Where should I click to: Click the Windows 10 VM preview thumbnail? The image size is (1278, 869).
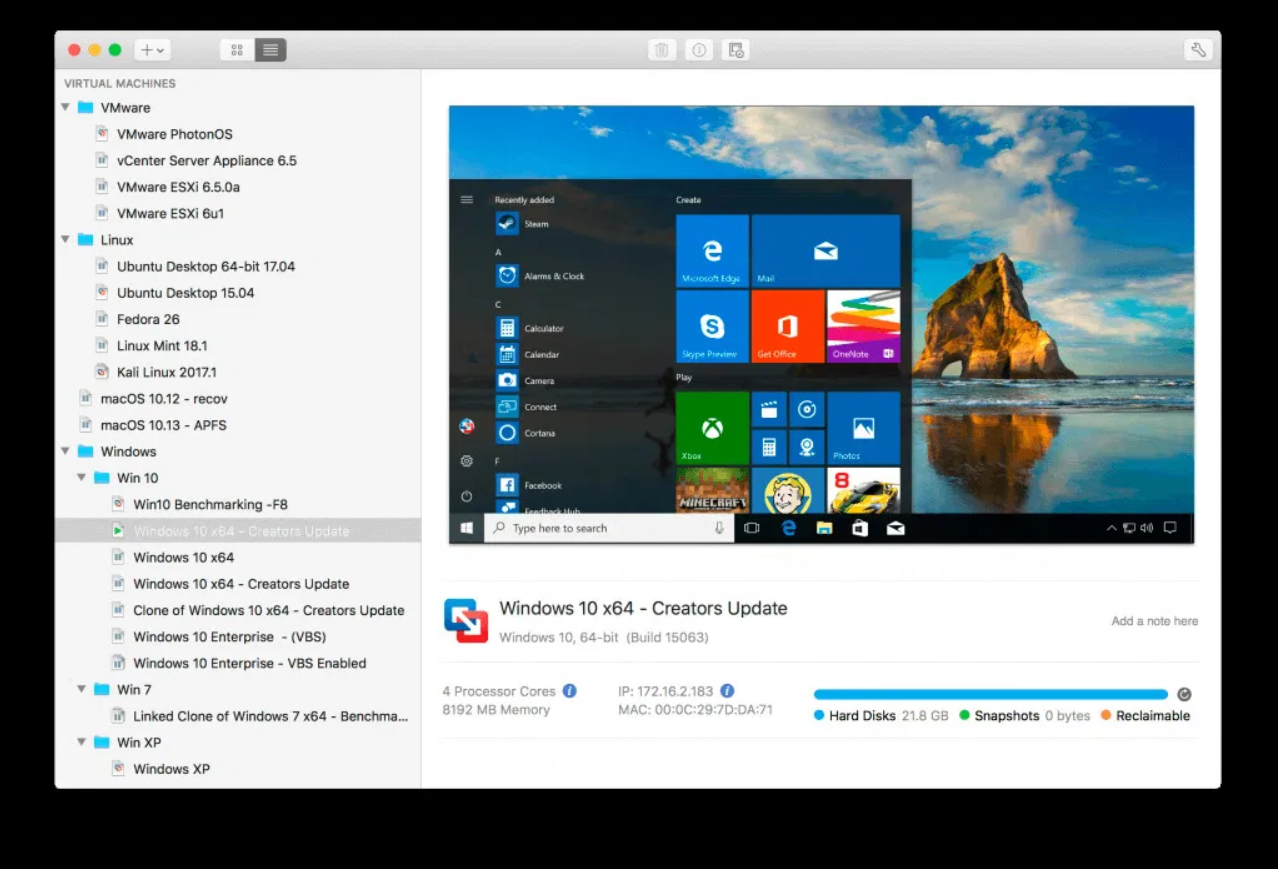[820, 323]
